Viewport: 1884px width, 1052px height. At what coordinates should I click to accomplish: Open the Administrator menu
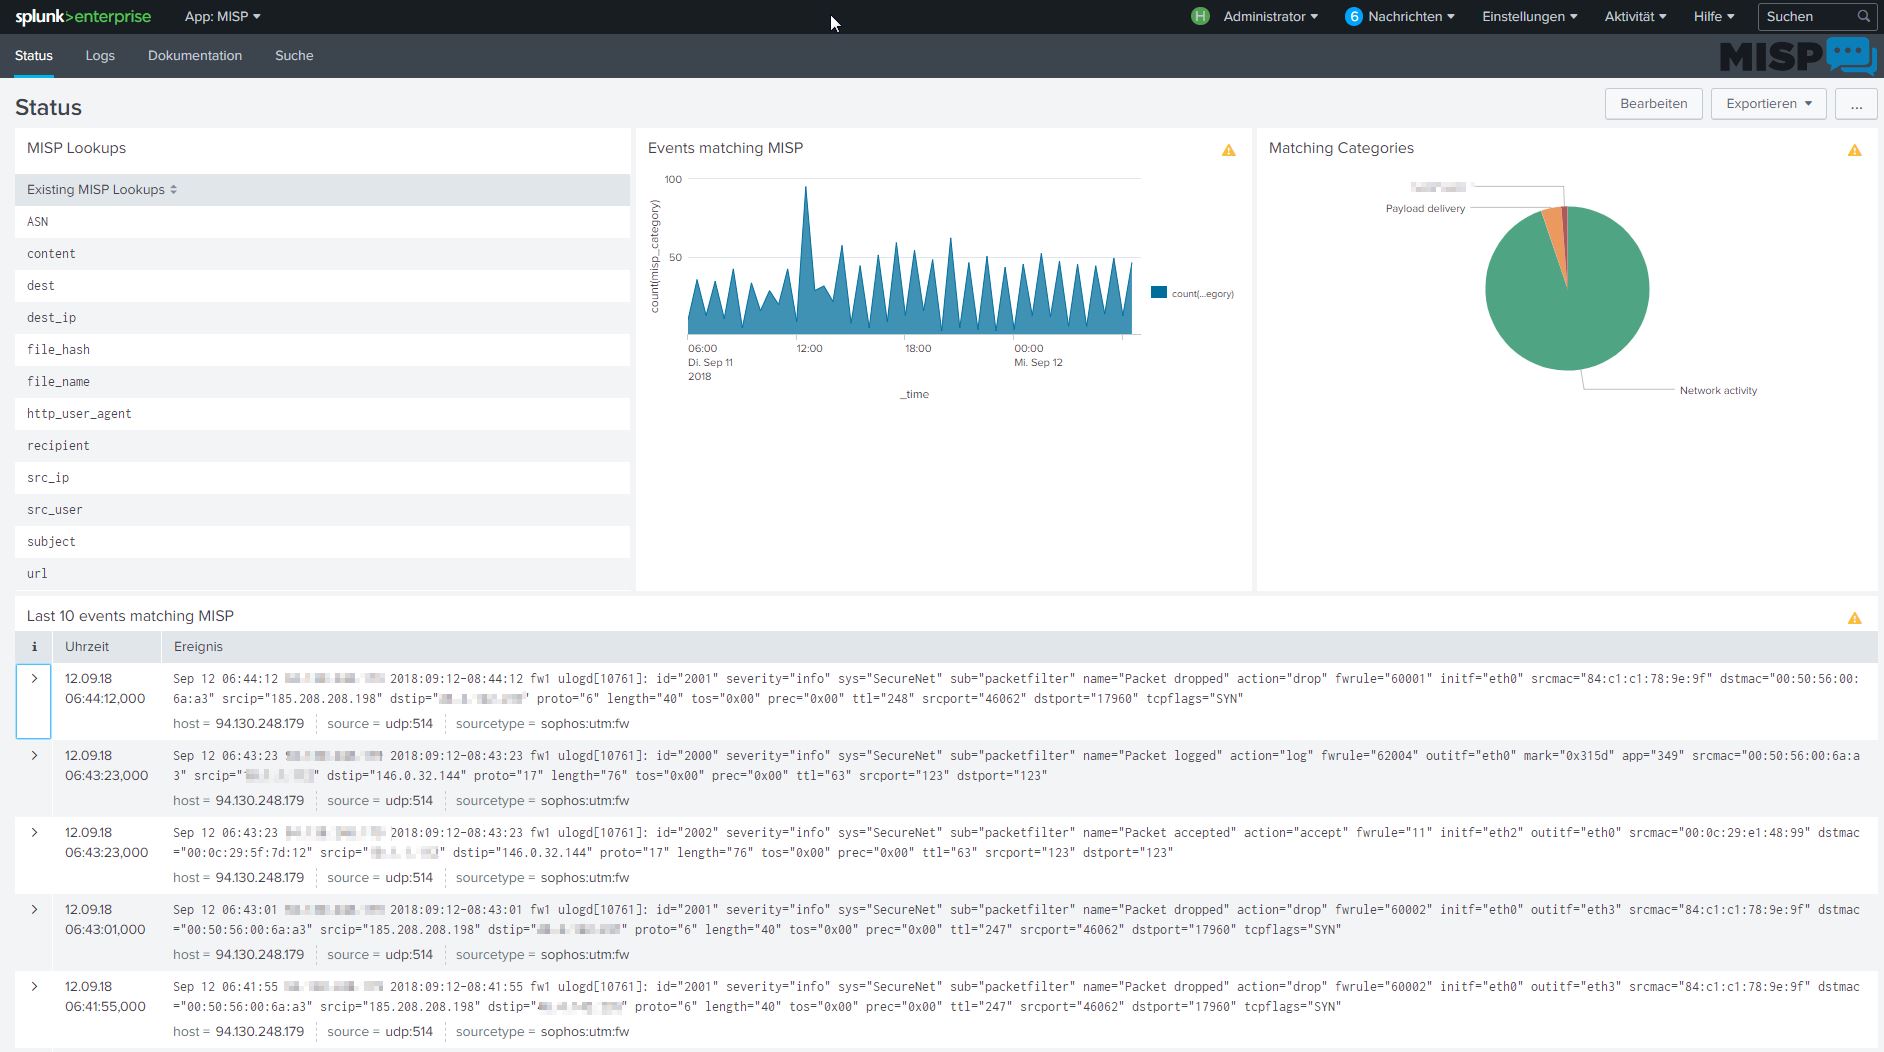point(1270,16)
